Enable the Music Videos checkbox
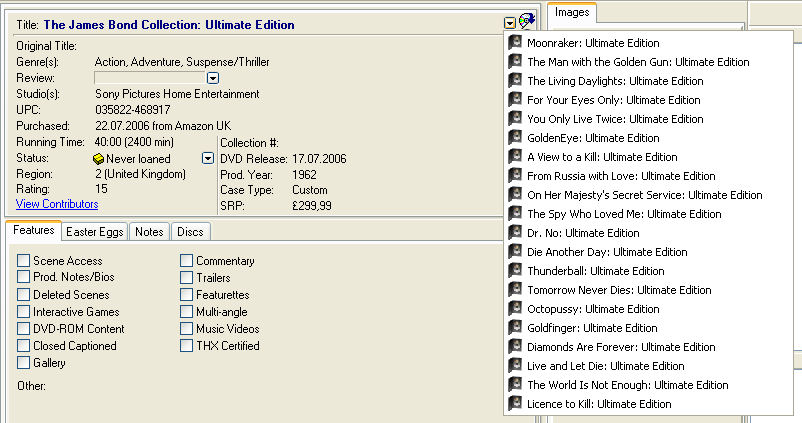This screenshot has height=423, width=802. click(x=186, y=328)
